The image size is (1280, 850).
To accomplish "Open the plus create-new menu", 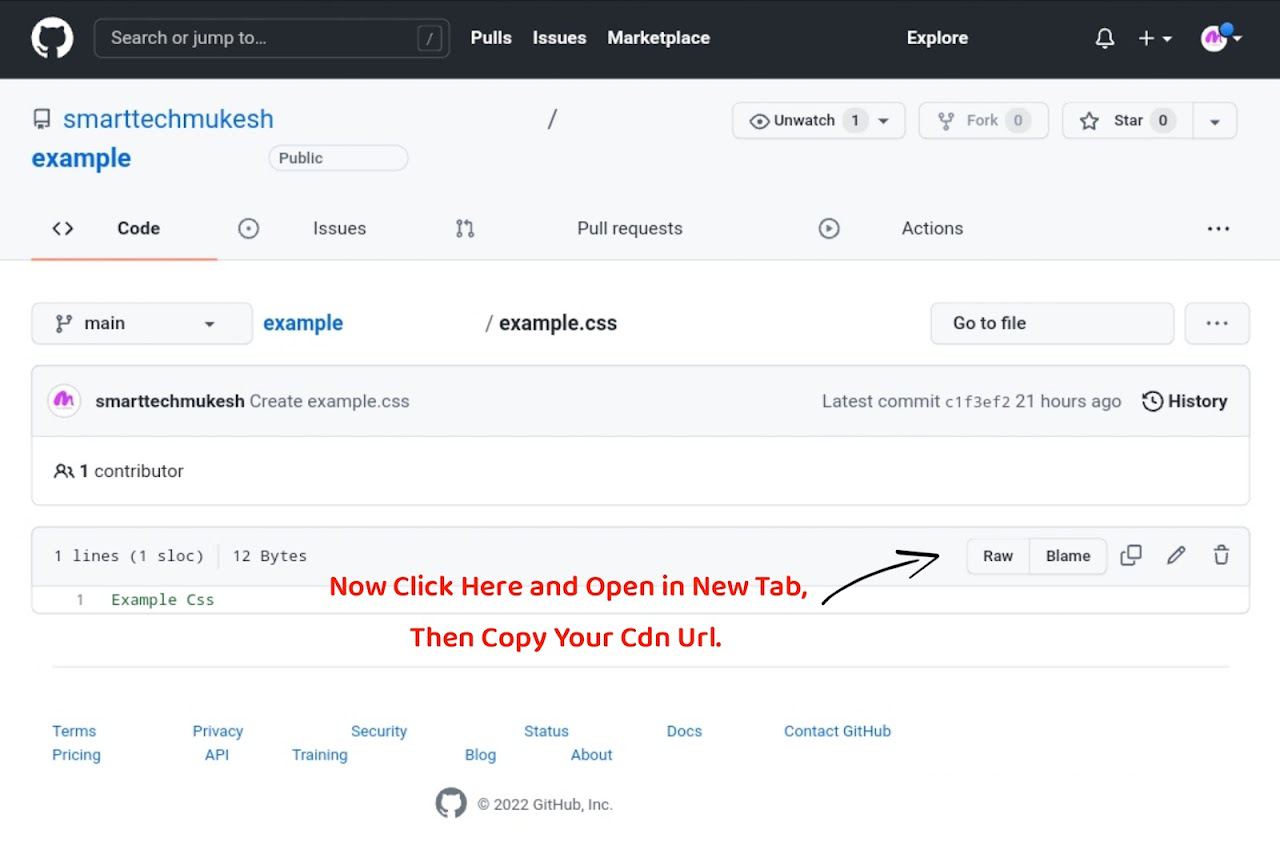I will [x=1155, y=38].
